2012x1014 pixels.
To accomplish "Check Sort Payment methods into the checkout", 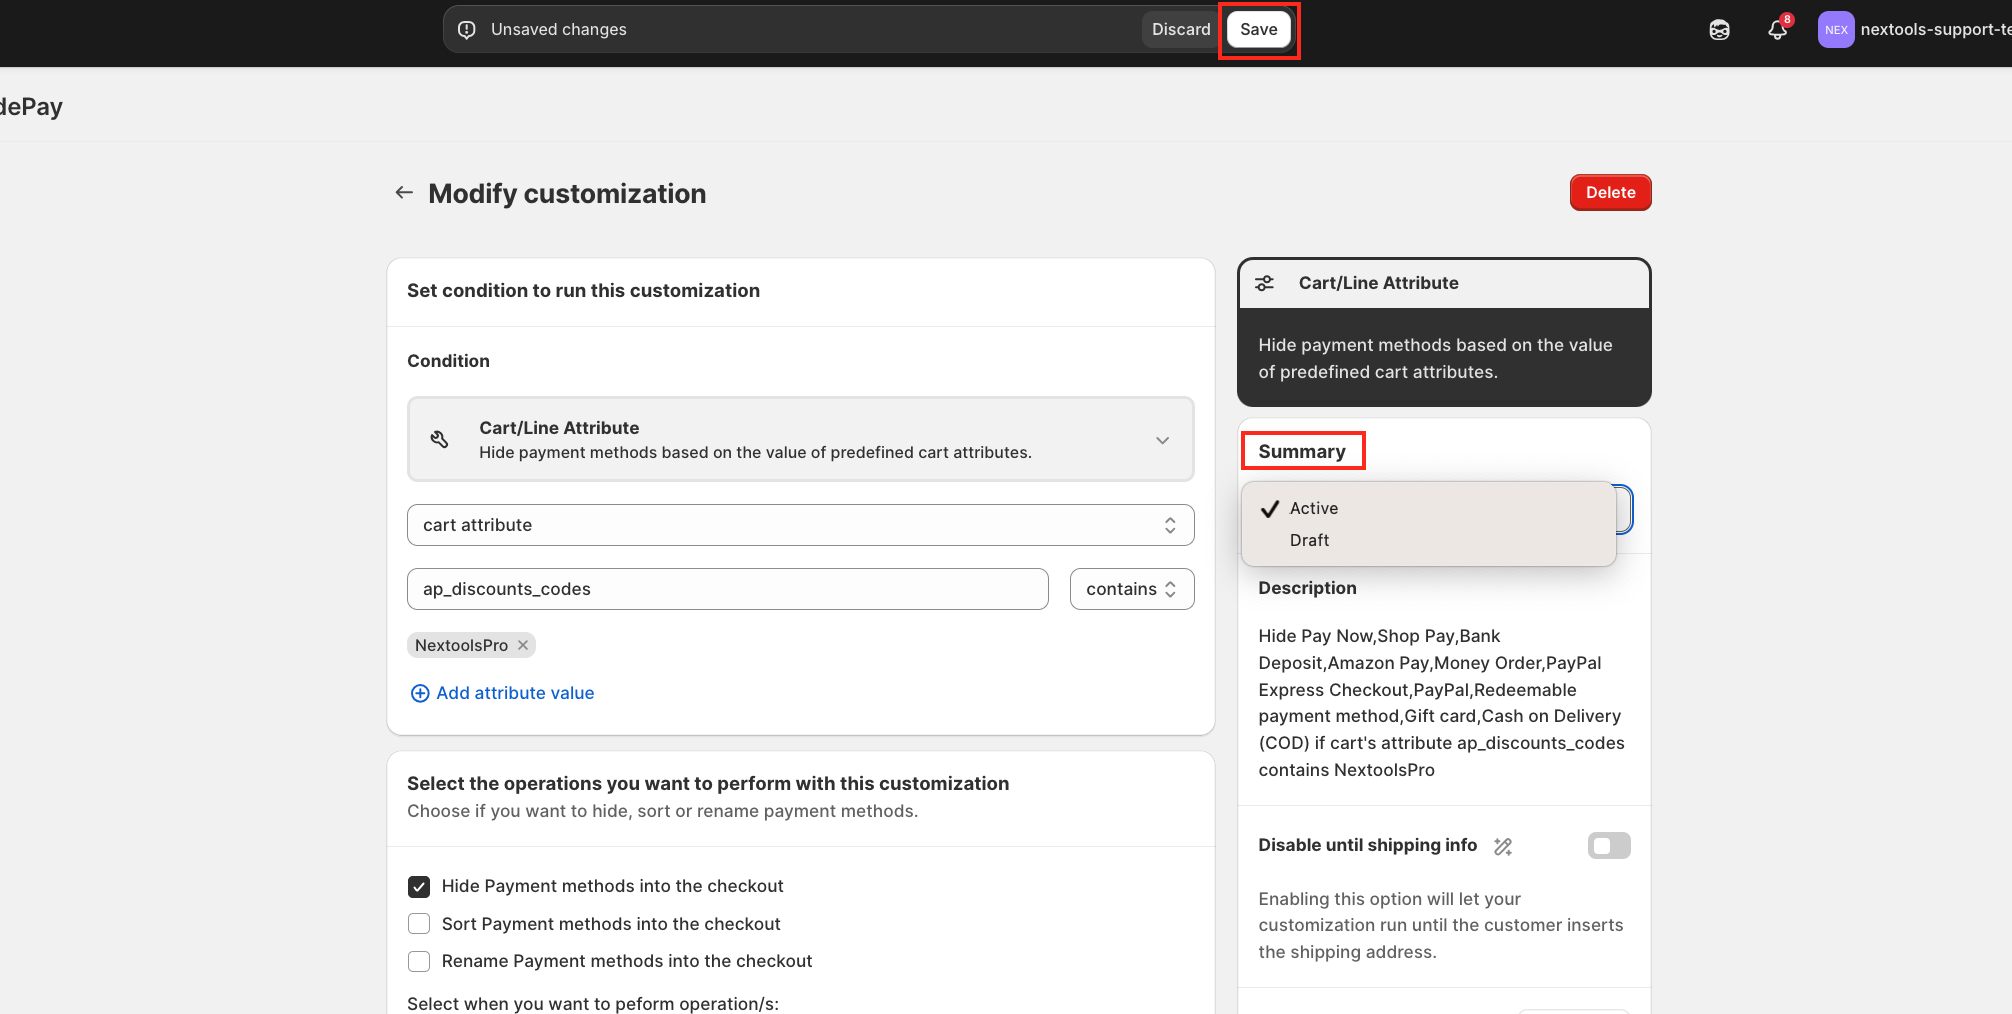I will point(419,924).
